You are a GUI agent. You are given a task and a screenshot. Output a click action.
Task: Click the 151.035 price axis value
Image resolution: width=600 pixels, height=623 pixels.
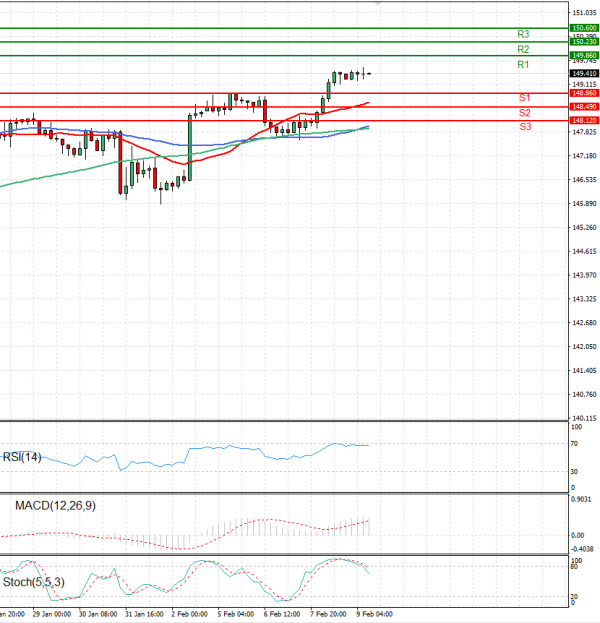[584, 13]
